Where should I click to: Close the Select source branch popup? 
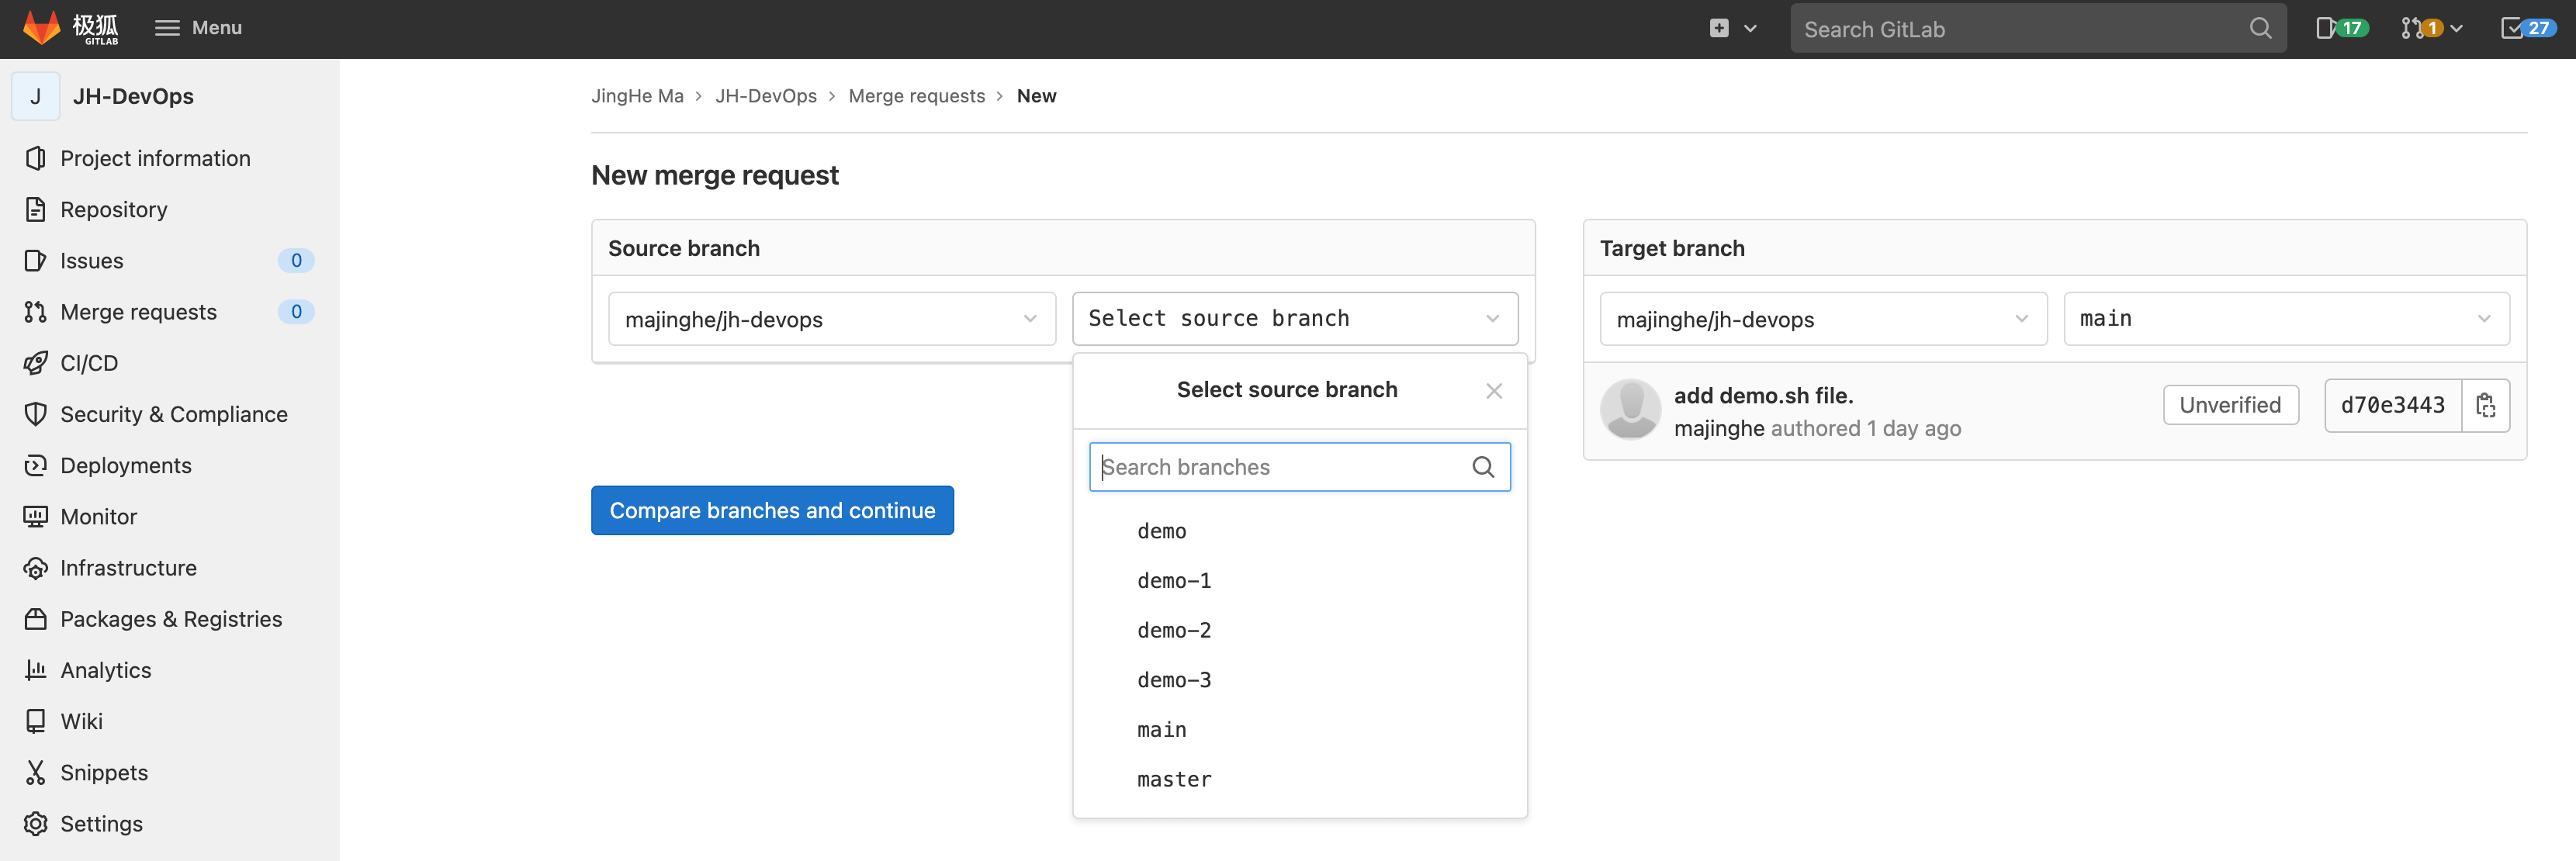coord(1493,391)
